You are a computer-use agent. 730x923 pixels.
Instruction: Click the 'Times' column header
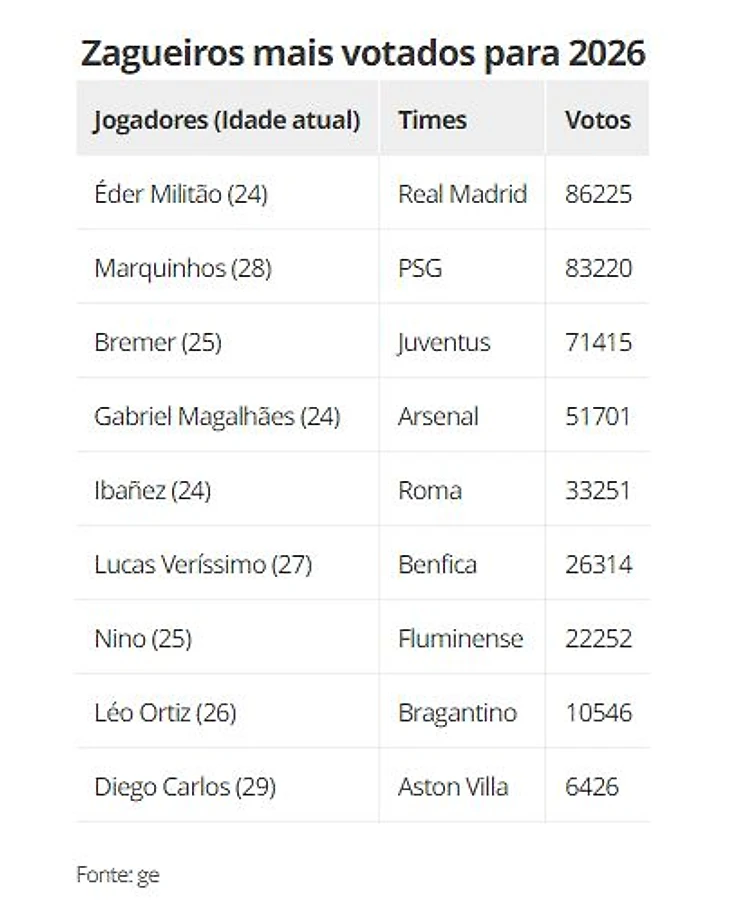point(432,120)
